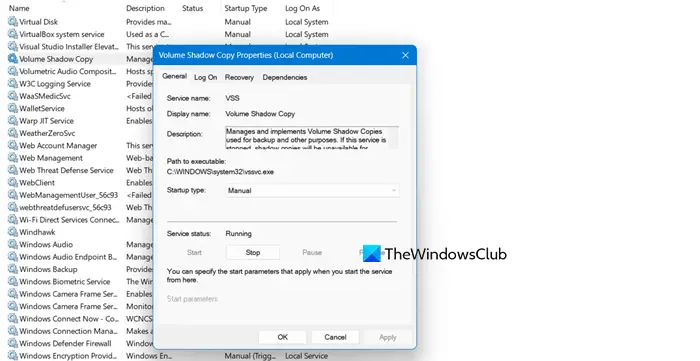Viewport: 700px width, 361px height.
Task: Open the Recovery tab
Action: 239,77
